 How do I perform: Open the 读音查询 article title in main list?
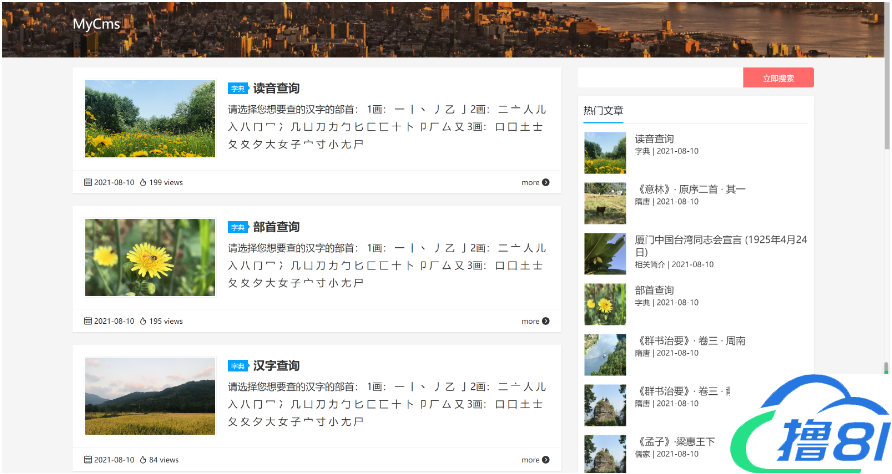click(276, 88)
